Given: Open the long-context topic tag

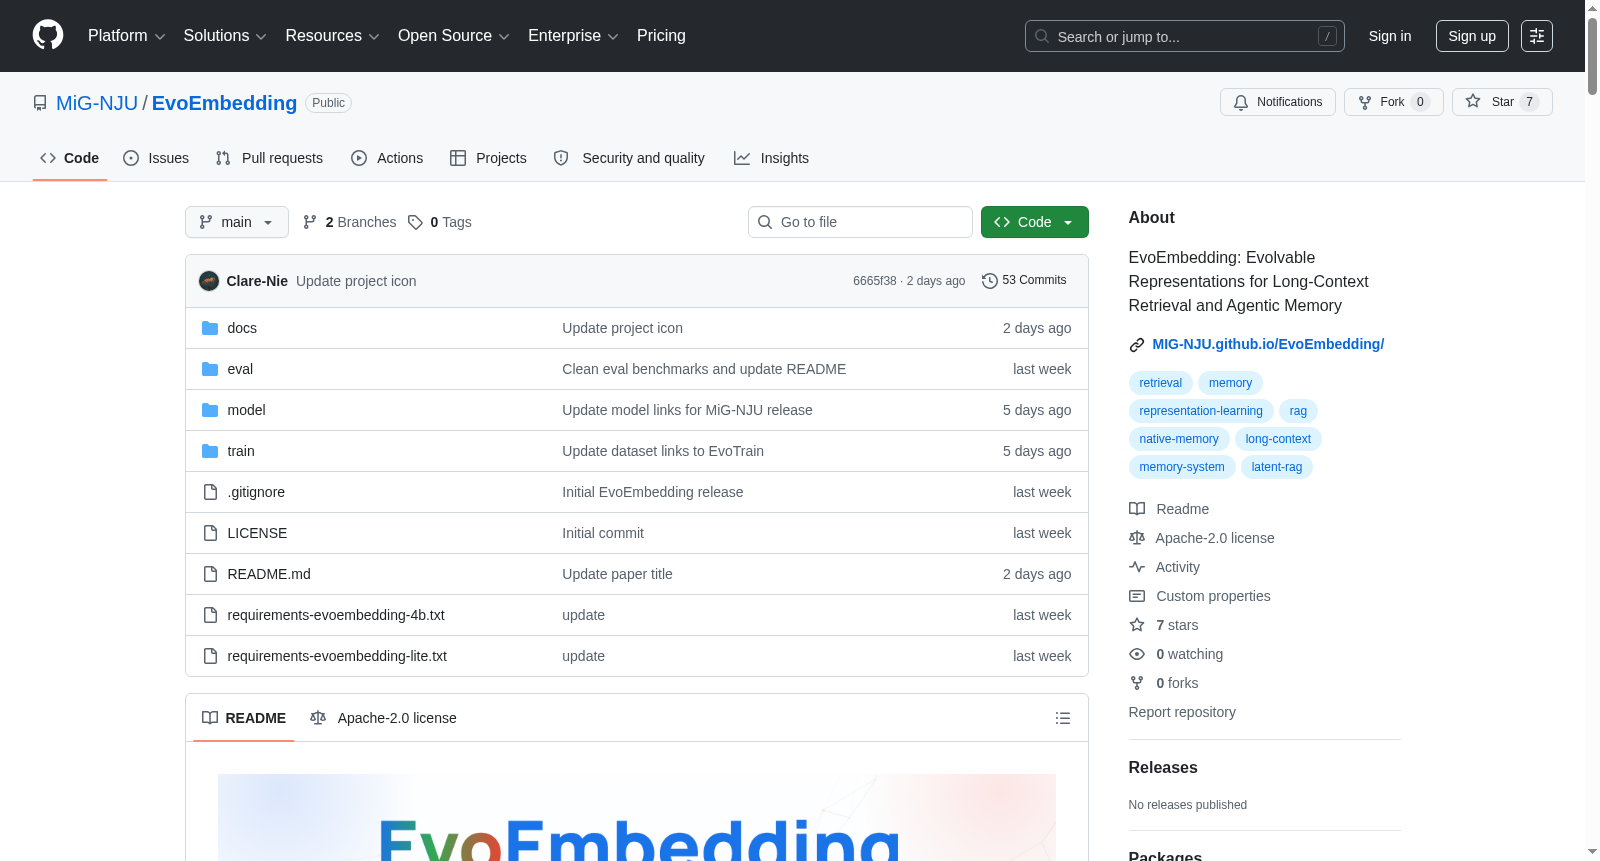Looking at the screenshot, I should 1278,439.
